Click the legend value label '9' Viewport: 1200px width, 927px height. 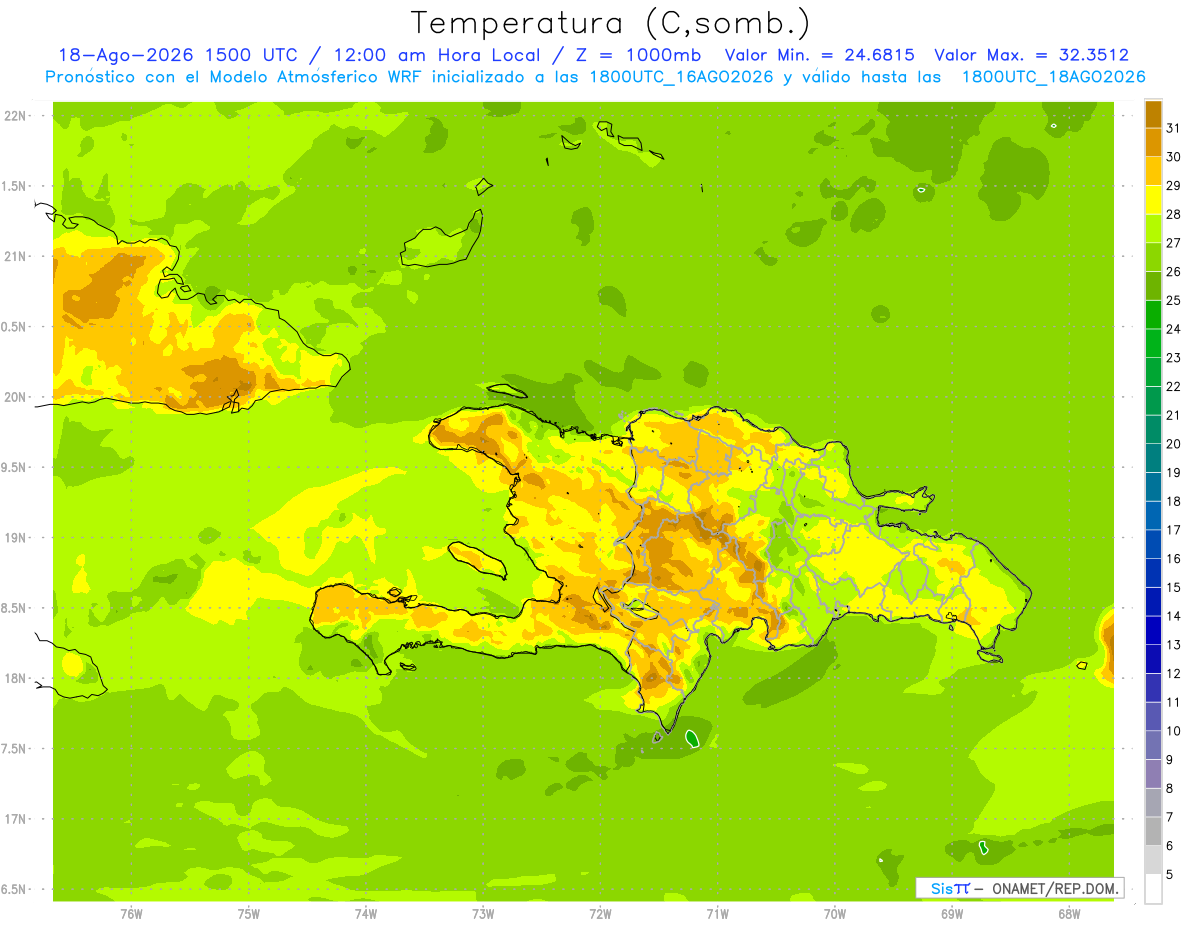[x=1170, y=759]
